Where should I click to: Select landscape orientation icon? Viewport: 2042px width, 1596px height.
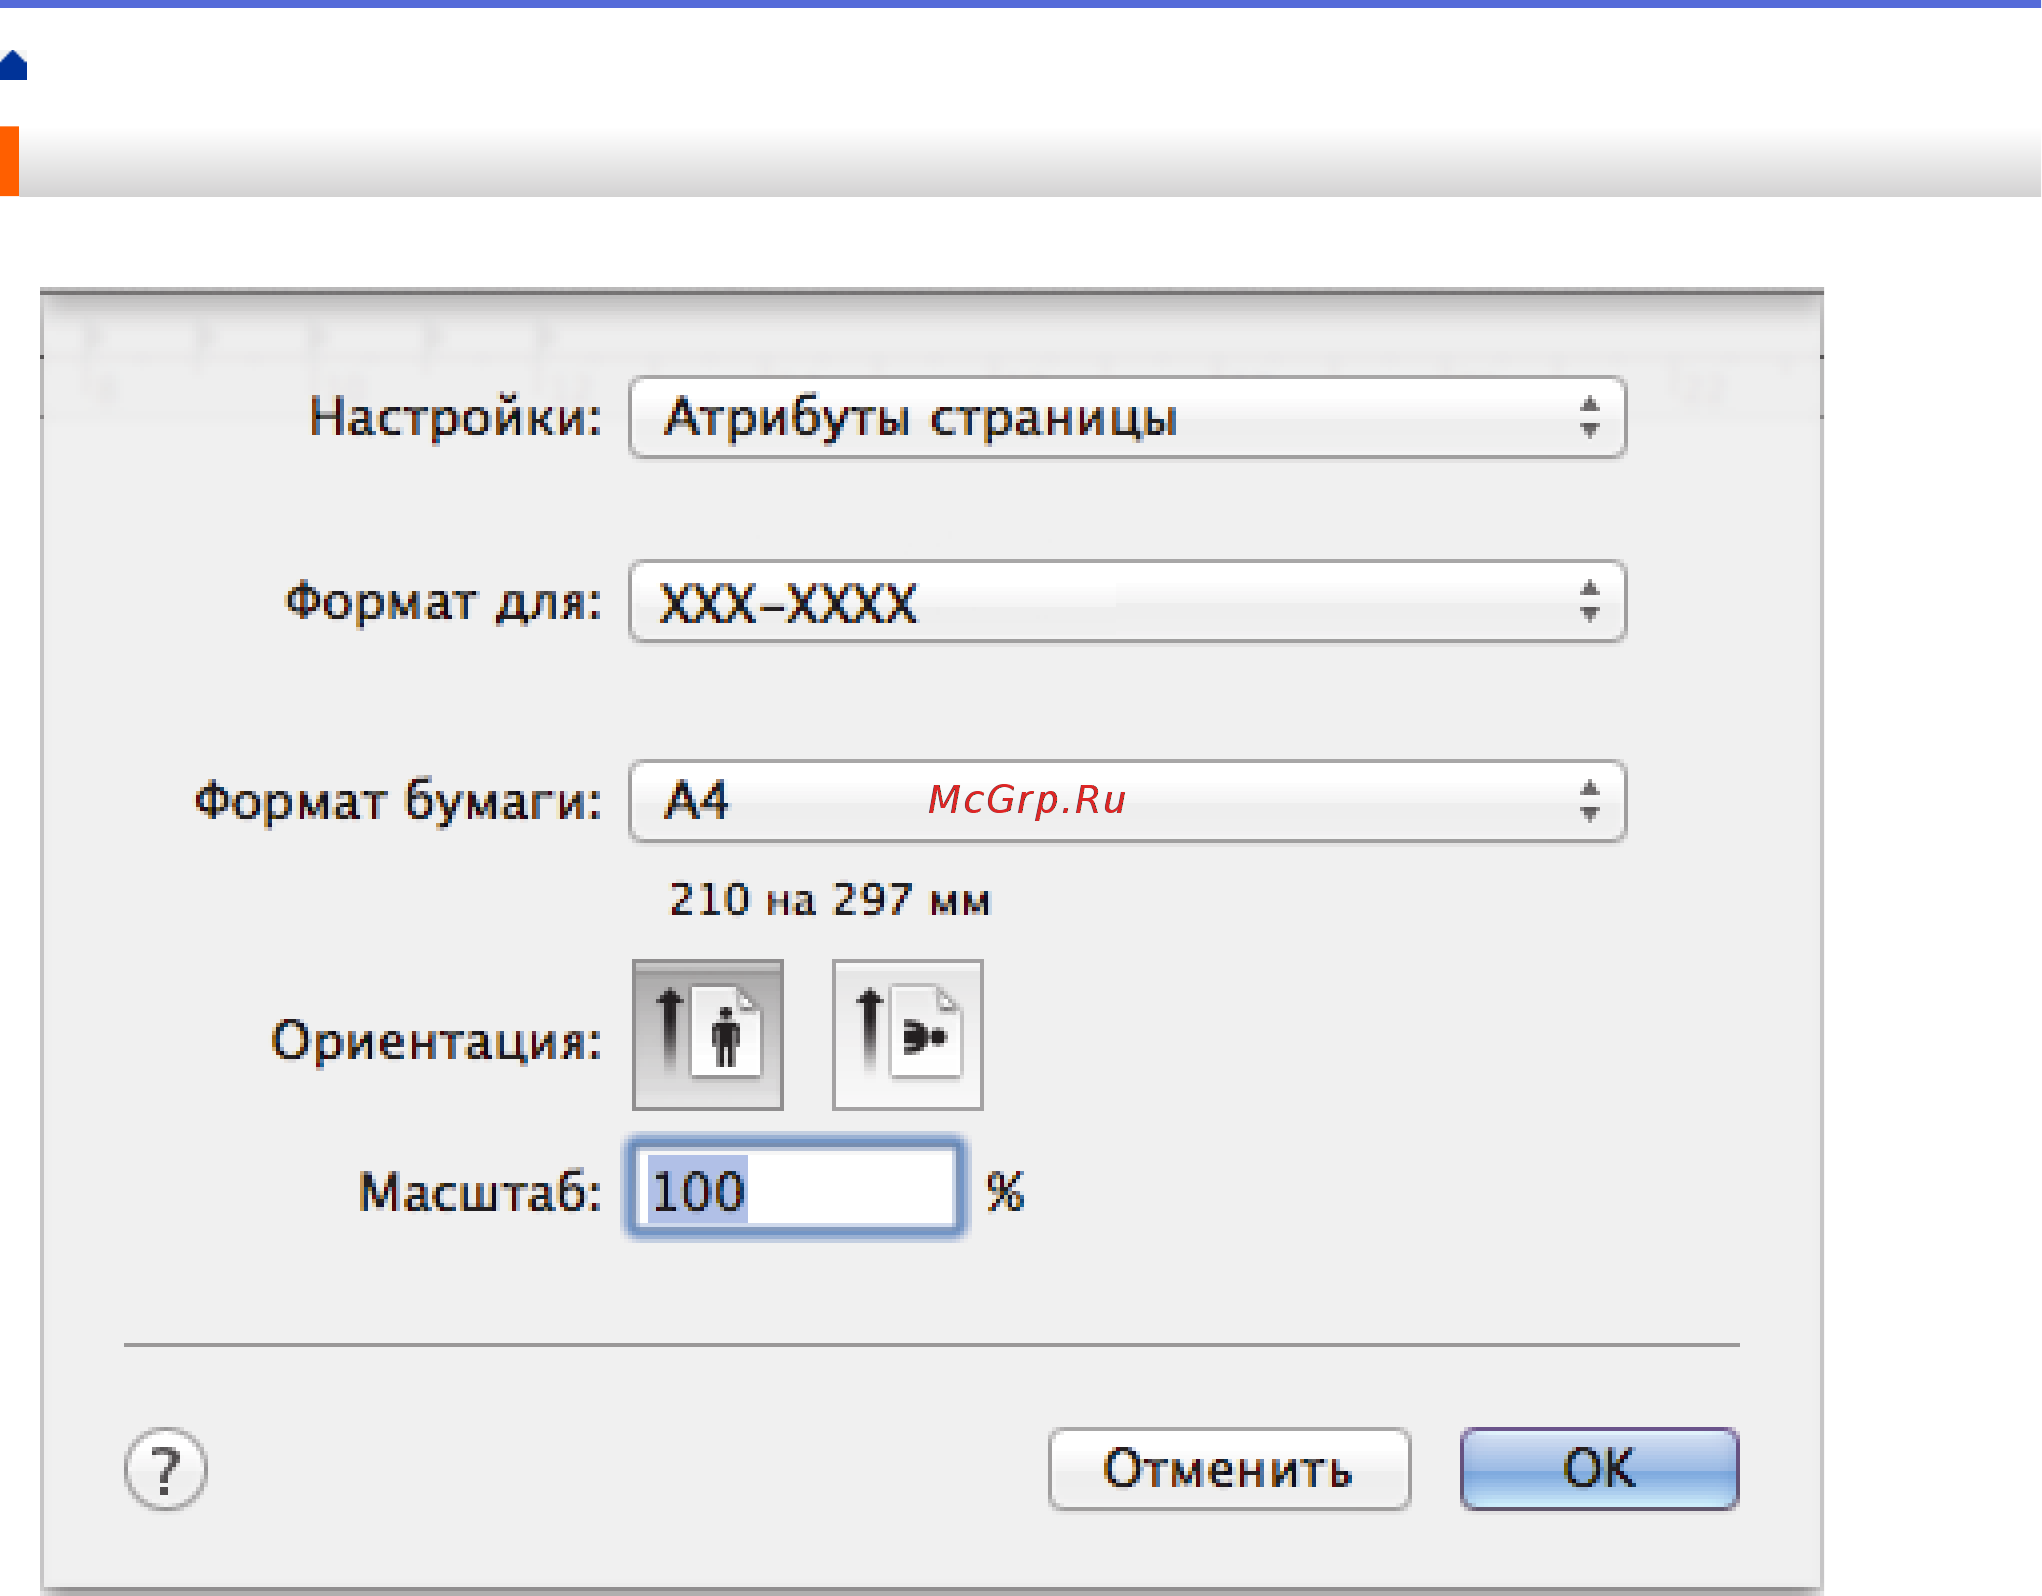[x=908, y=1036]
